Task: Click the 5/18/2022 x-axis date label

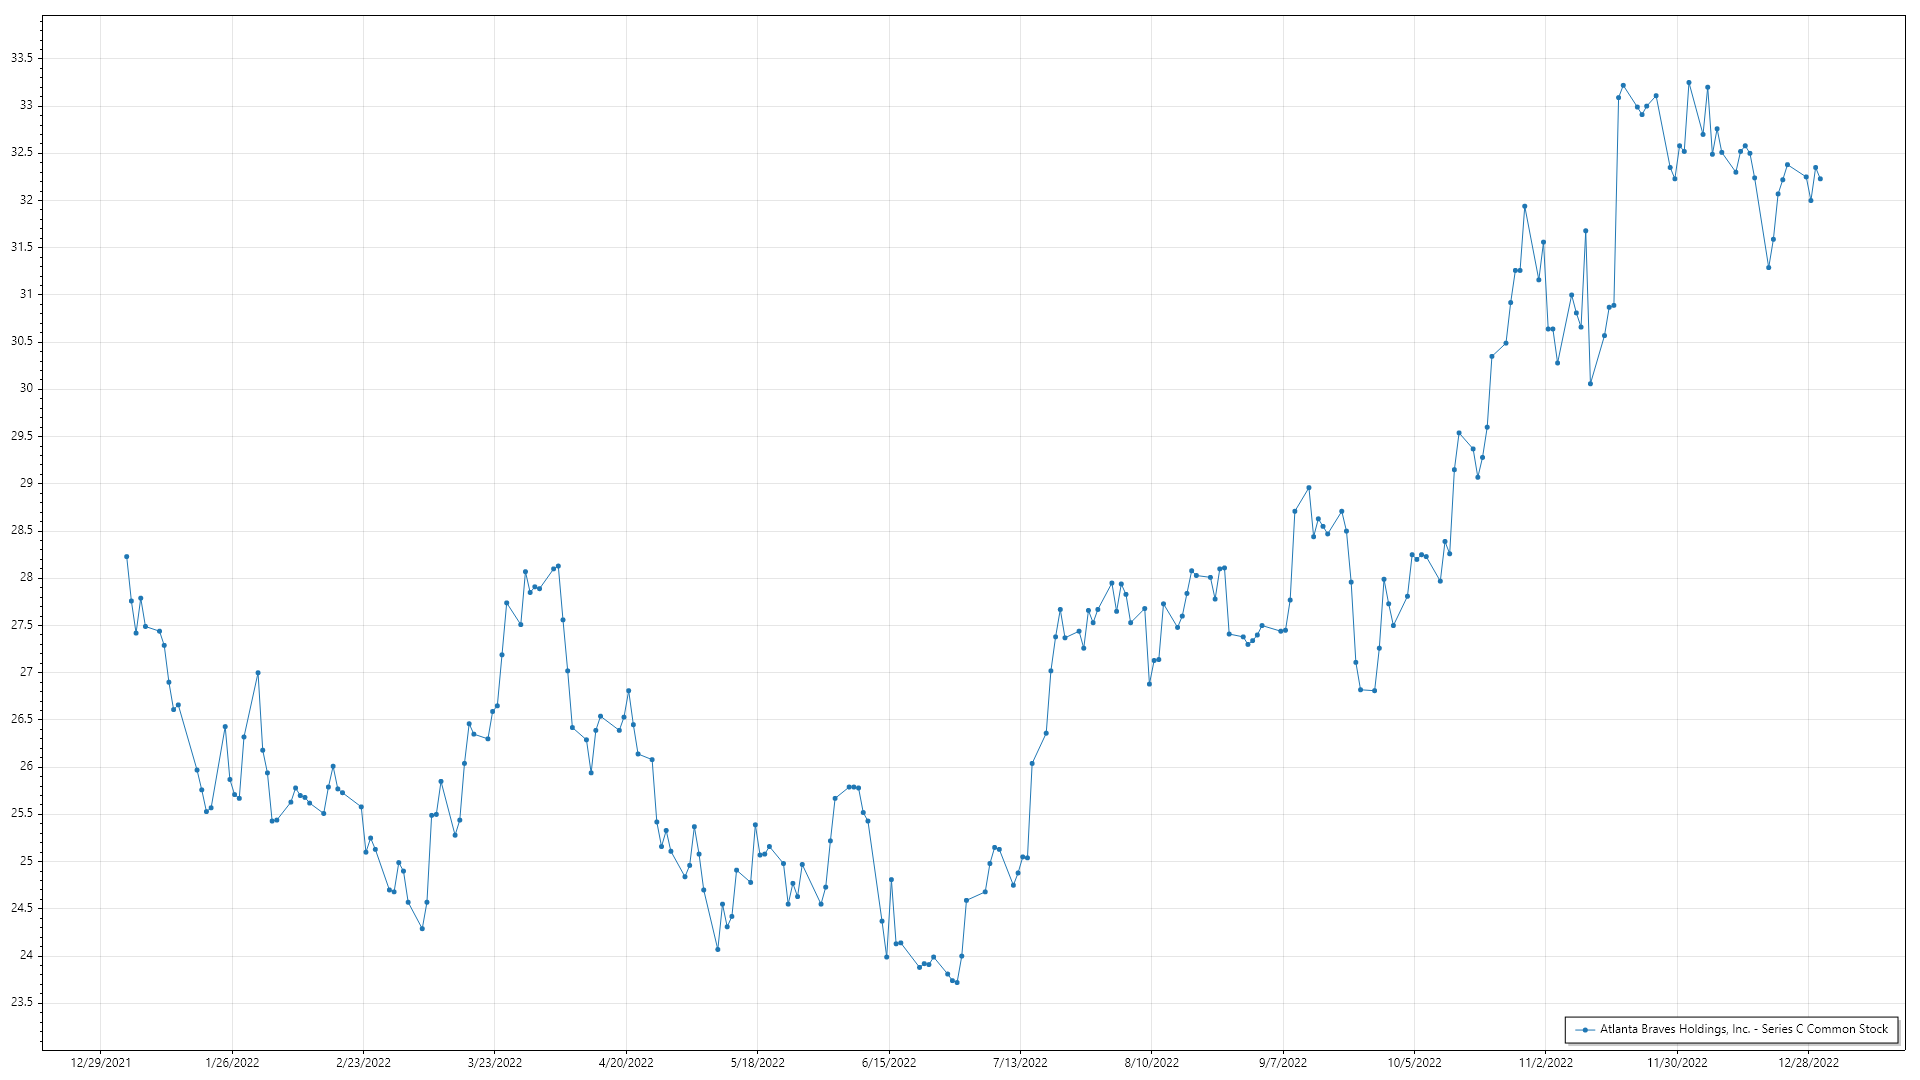Action: pos(758,1063)
